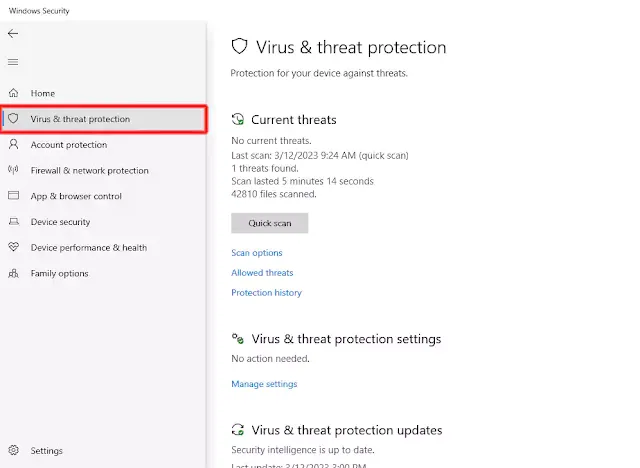This screenshot has width=640, height=468.
Task: Click Virus & threat protection updates heading
Action: tap(347, 430)
